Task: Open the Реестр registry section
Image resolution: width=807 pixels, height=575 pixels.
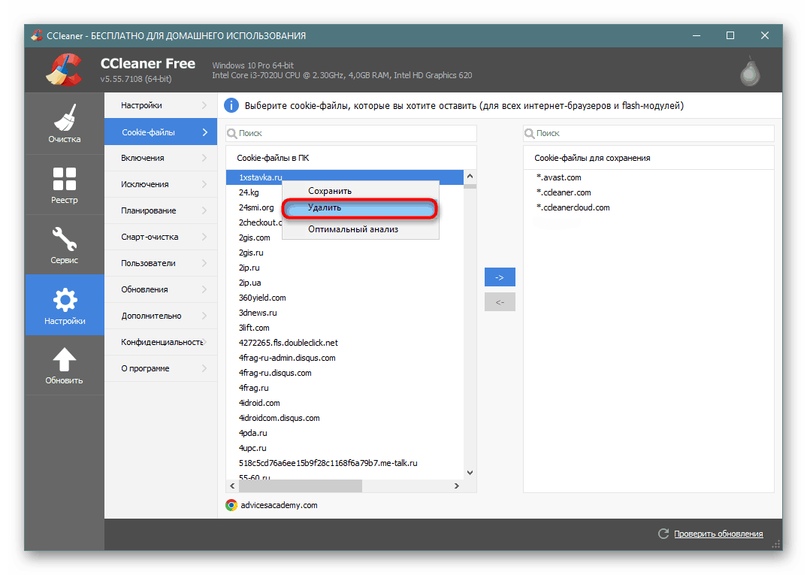Action: [x=64, y=185]
